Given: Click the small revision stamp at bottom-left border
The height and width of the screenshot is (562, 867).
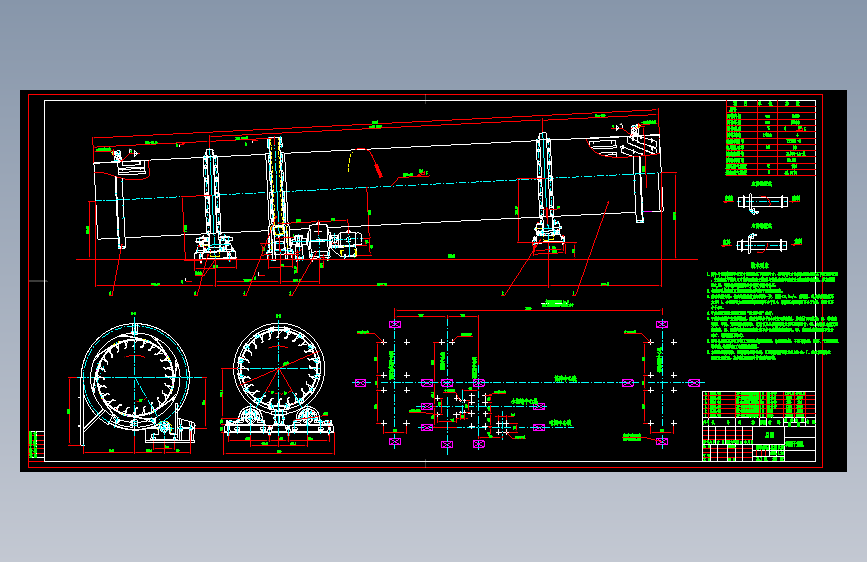Looking at the screenshot, I should 36,445.
